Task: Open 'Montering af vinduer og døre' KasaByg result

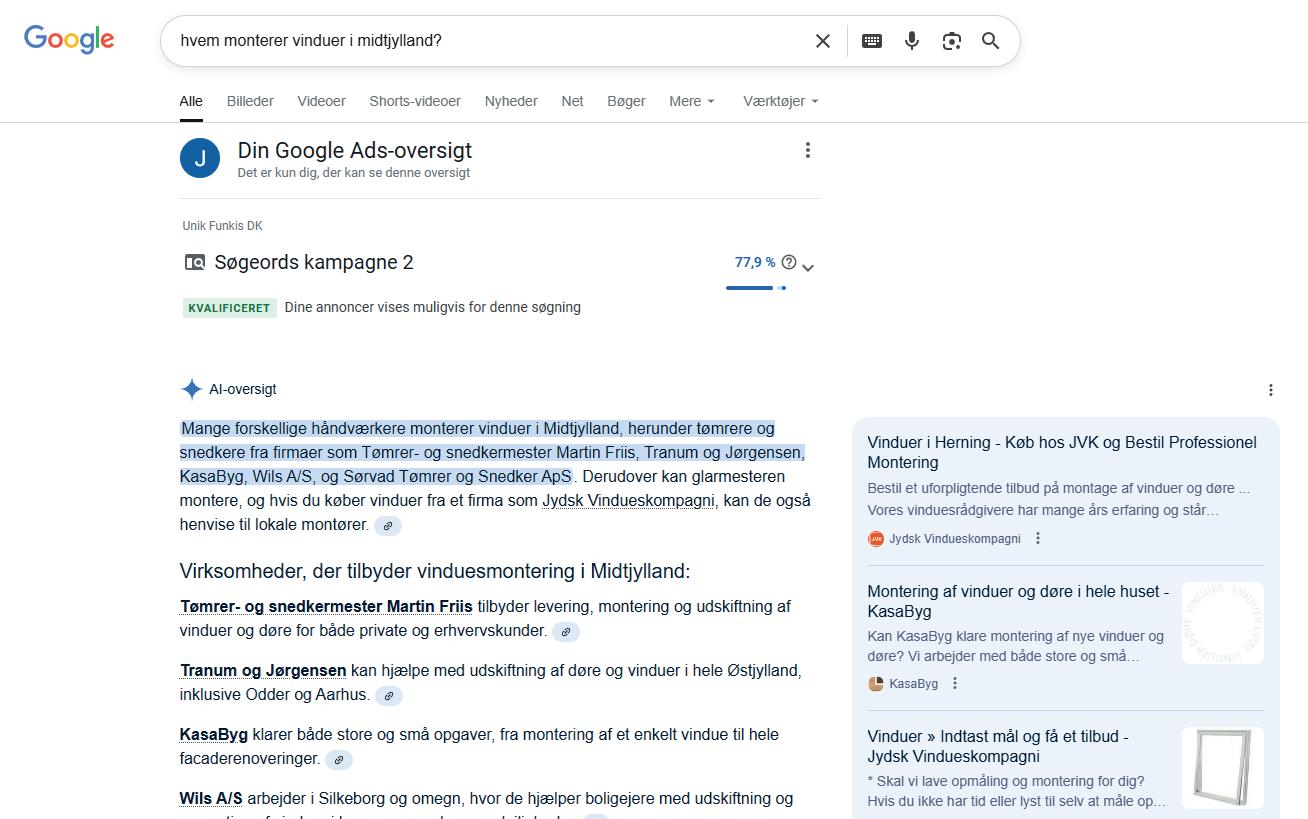Action: click(1018, 601)
